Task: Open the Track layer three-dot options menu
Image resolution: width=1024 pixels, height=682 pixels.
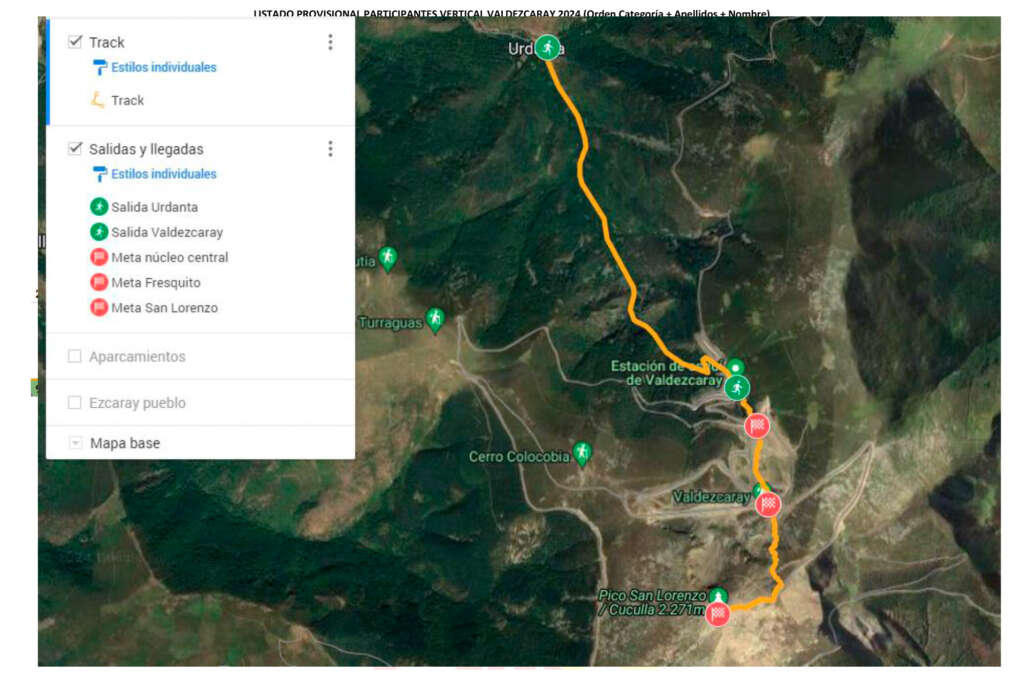Action: (x=330, y=42)
